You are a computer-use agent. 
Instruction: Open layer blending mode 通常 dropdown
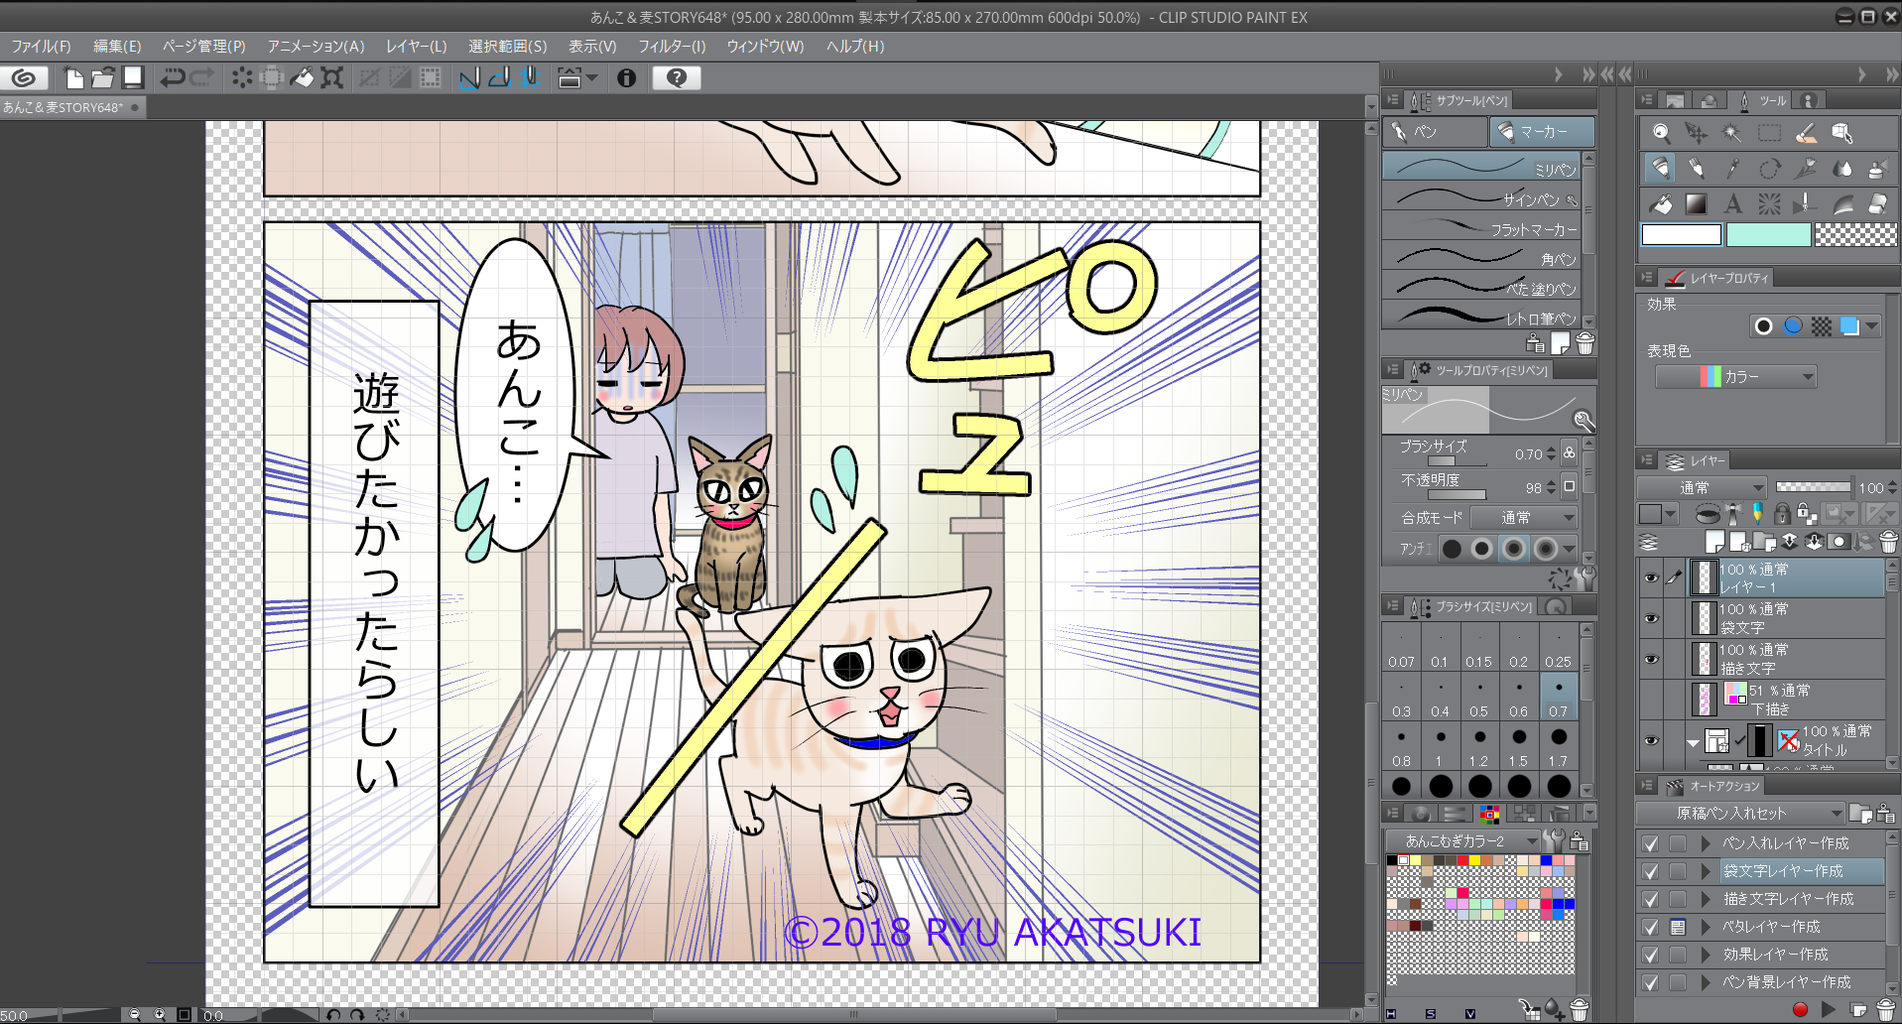pos(1702,487)
